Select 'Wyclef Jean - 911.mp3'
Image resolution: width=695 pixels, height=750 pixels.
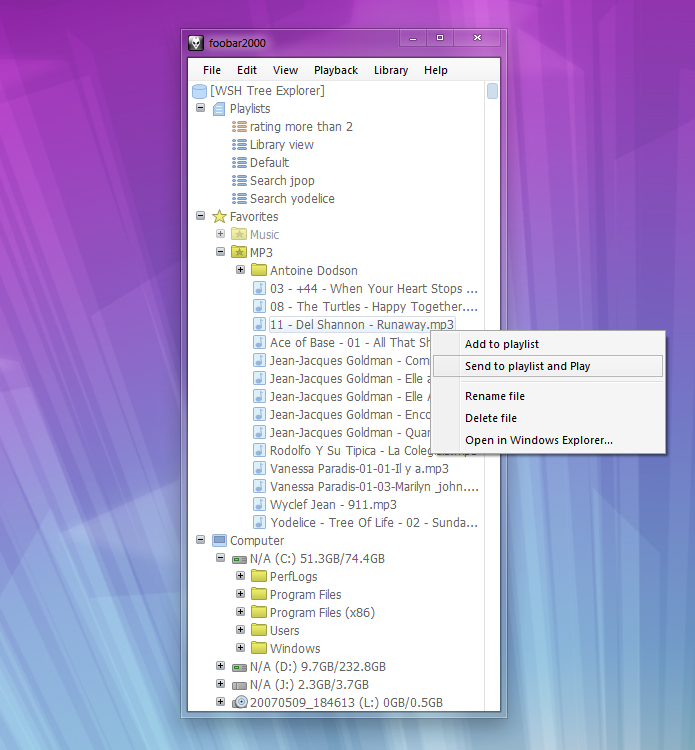tap(333, 505)
